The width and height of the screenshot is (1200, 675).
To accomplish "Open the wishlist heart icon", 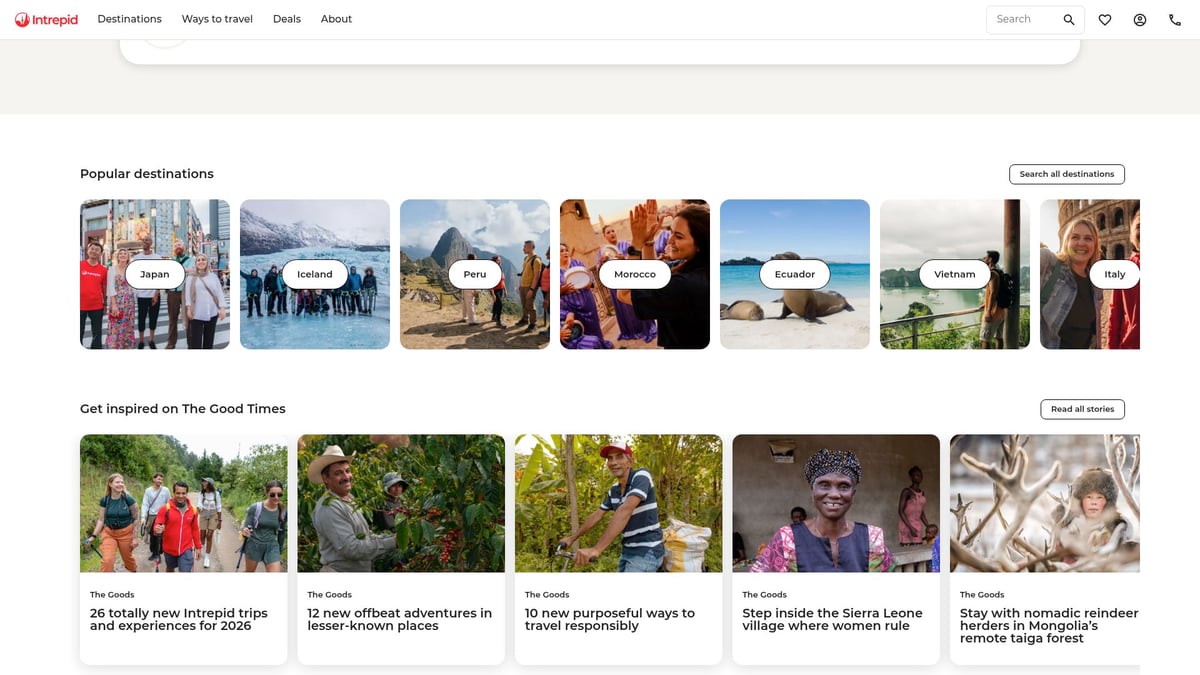I will pos(1105,20).
